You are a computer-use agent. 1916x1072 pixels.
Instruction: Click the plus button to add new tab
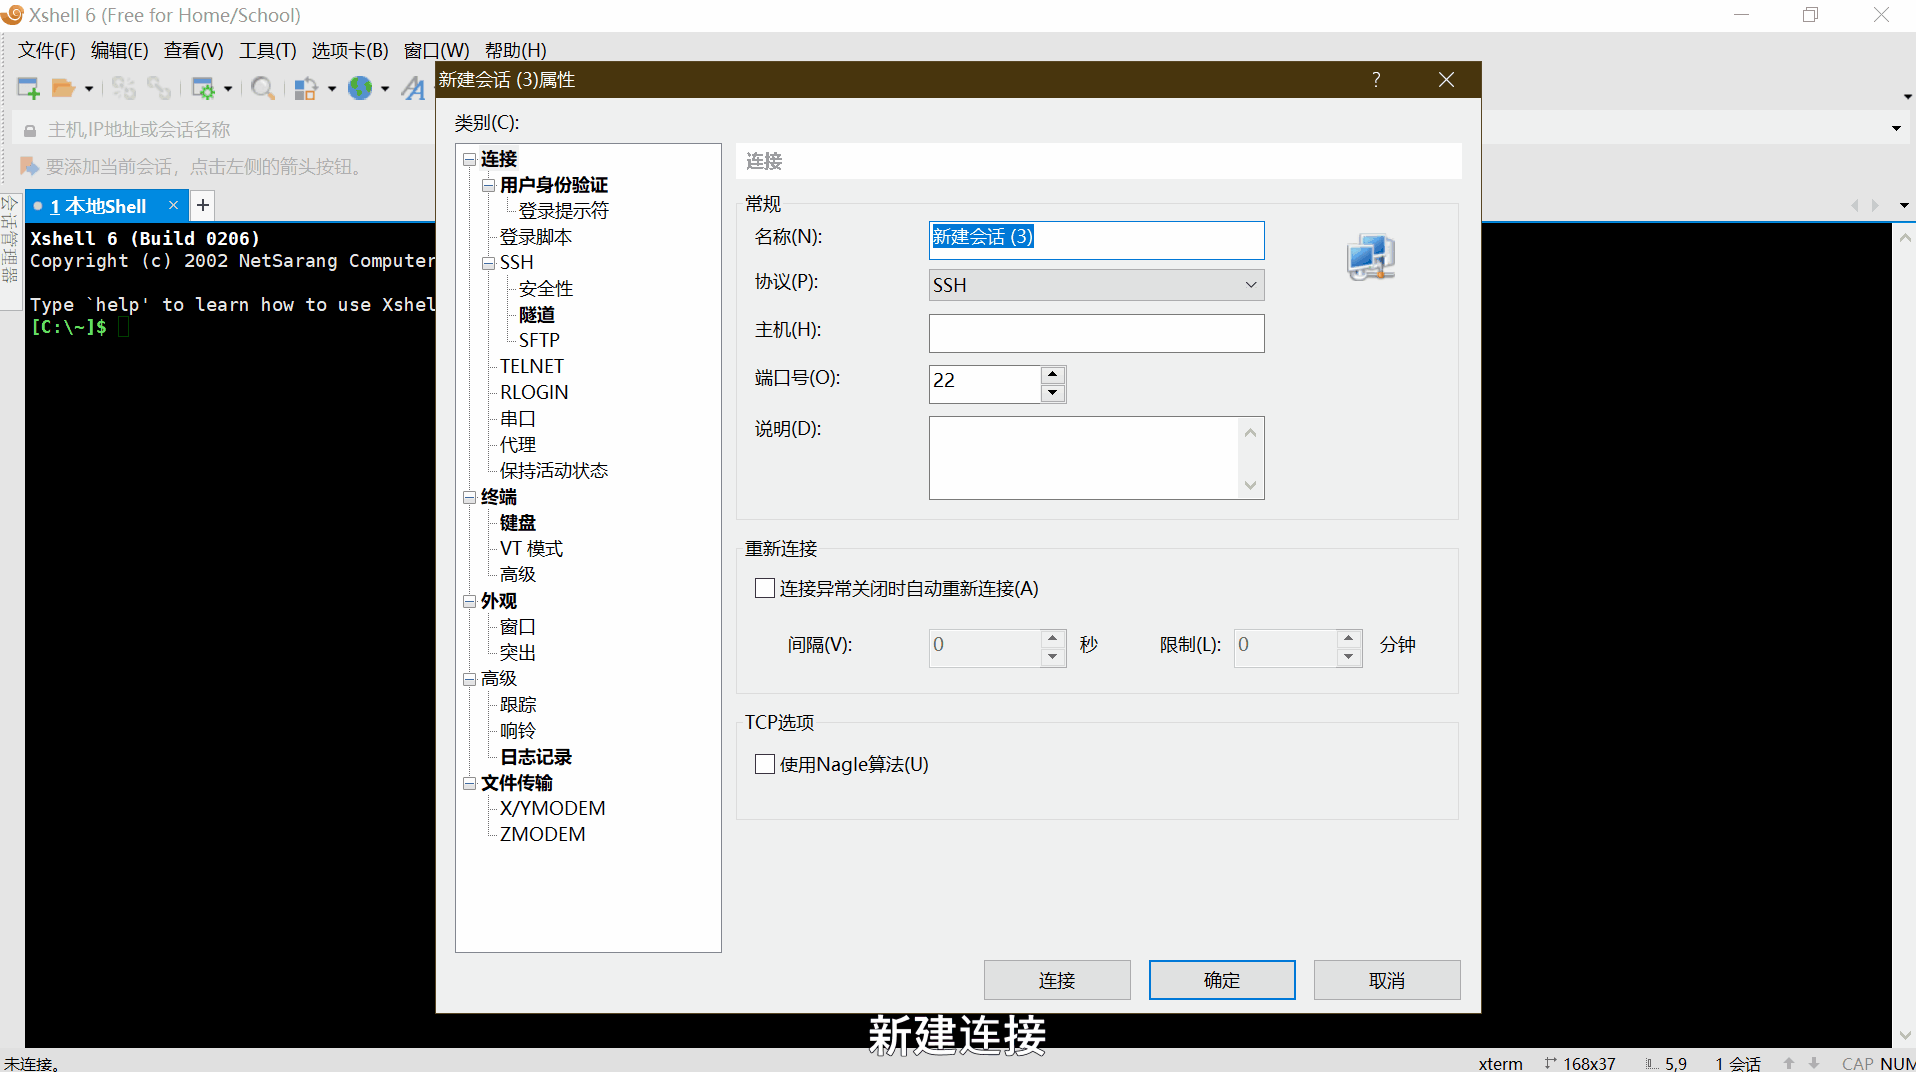203,205
